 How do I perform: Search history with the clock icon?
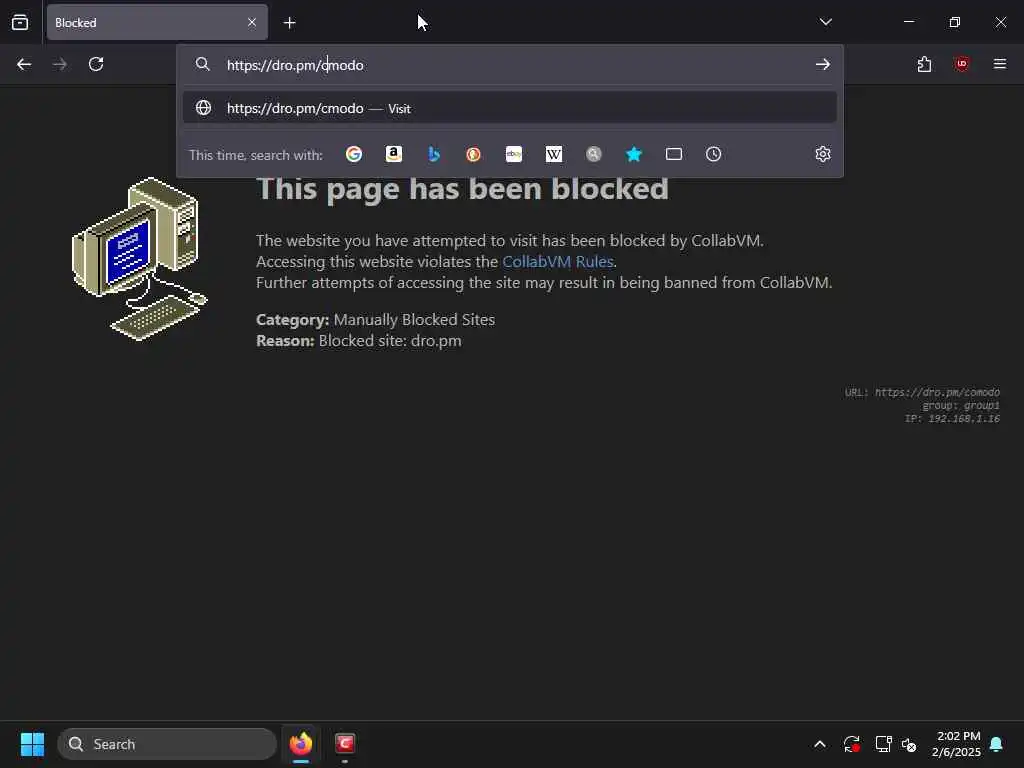(x=714, y=154)
